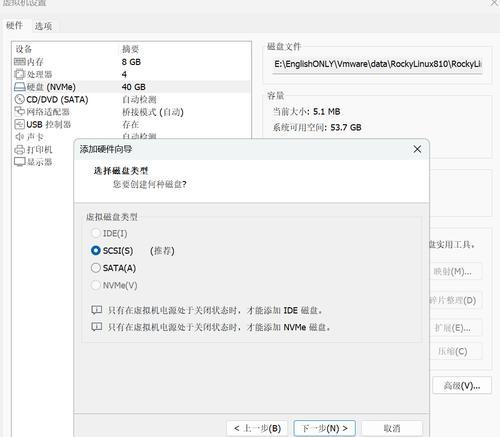
Task: Go back with 上一步(B) button
Action: 257,428
